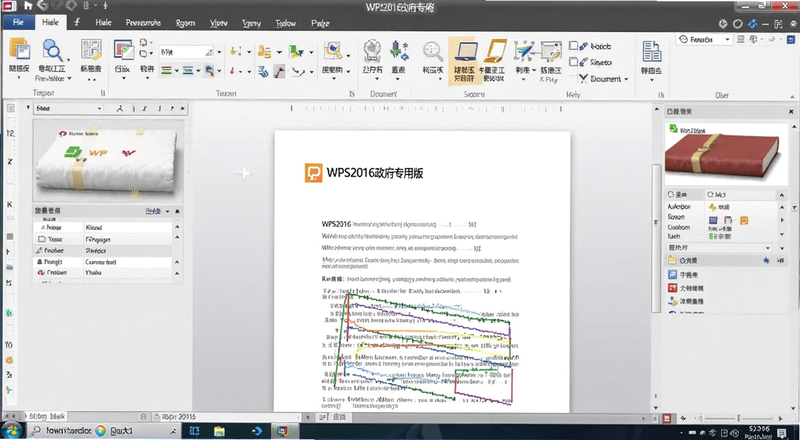Switch to the "Vloev" ribbon tab
Screen dimensions: 800x440
(218, 23)
